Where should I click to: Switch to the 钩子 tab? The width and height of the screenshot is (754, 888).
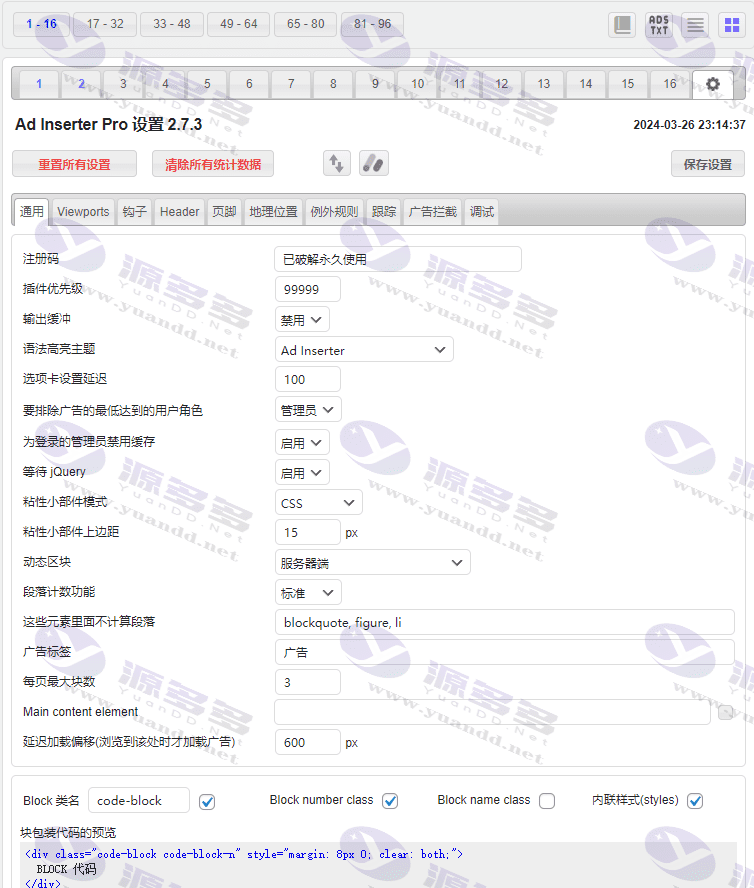(x=135, y=212)
